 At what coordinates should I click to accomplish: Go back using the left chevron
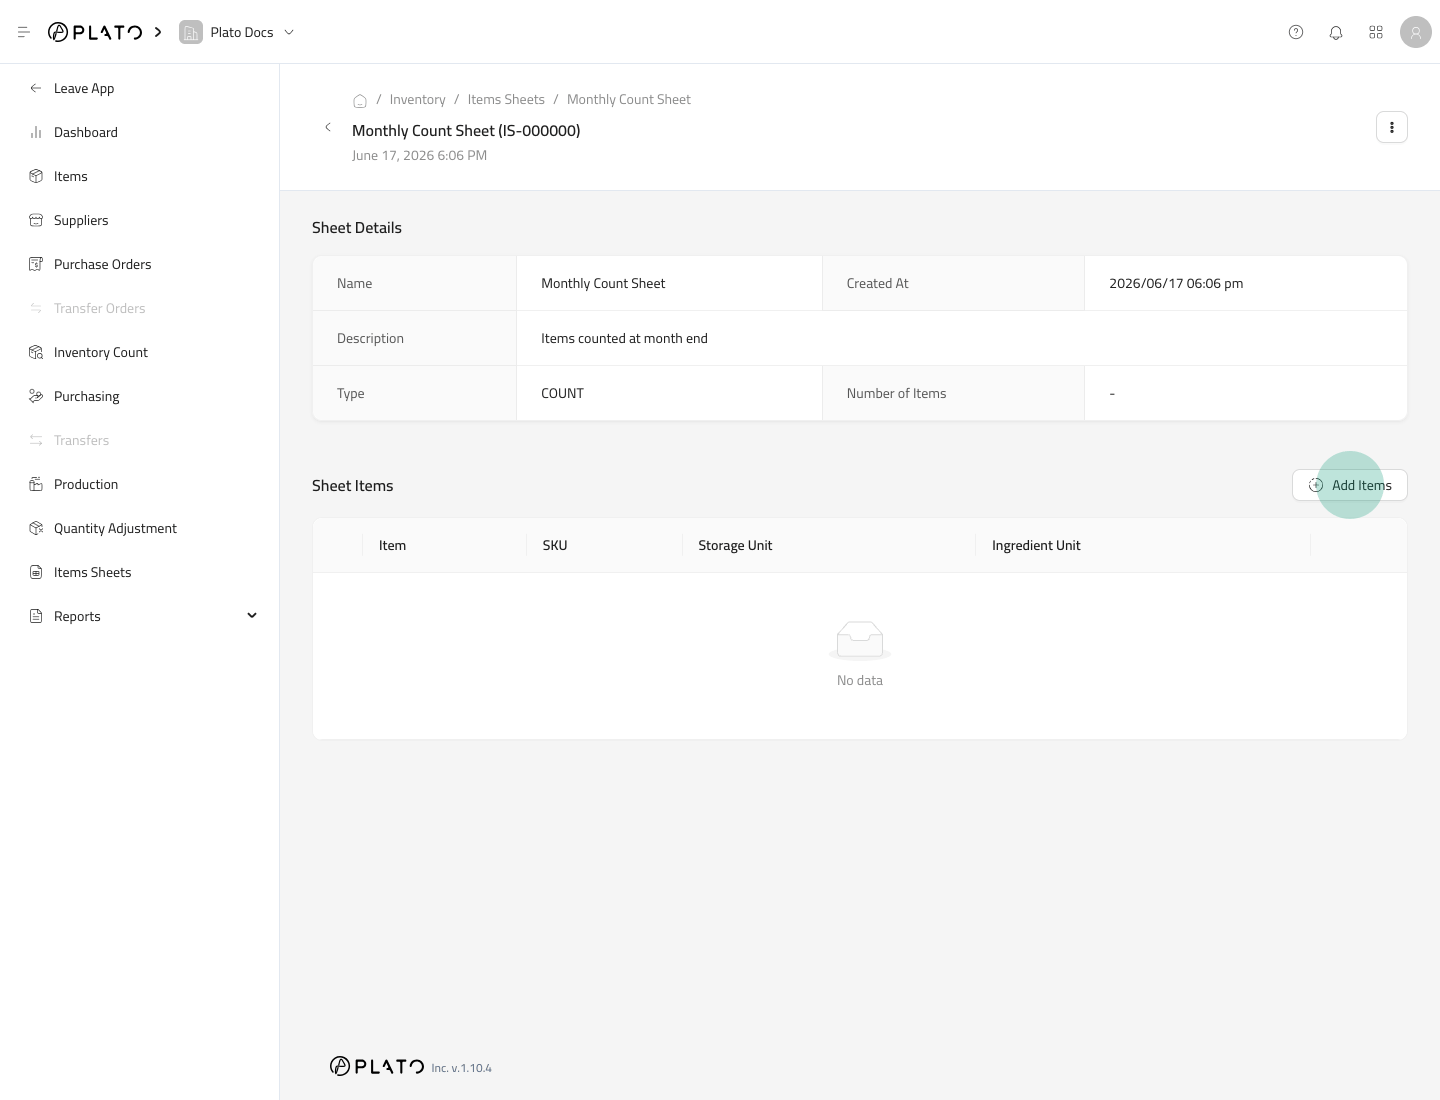coord(328,127)
